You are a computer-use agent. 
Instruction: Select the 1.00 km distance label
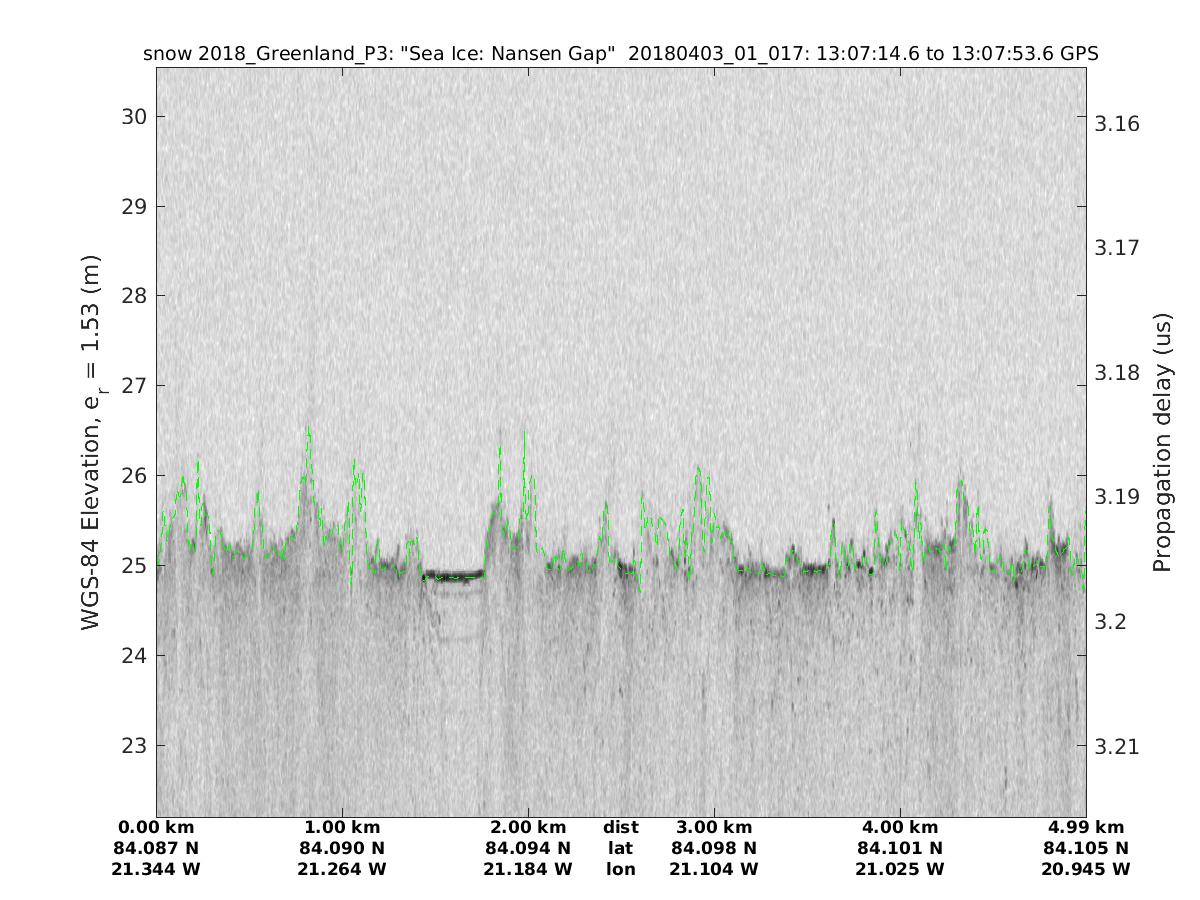point(342,828)
